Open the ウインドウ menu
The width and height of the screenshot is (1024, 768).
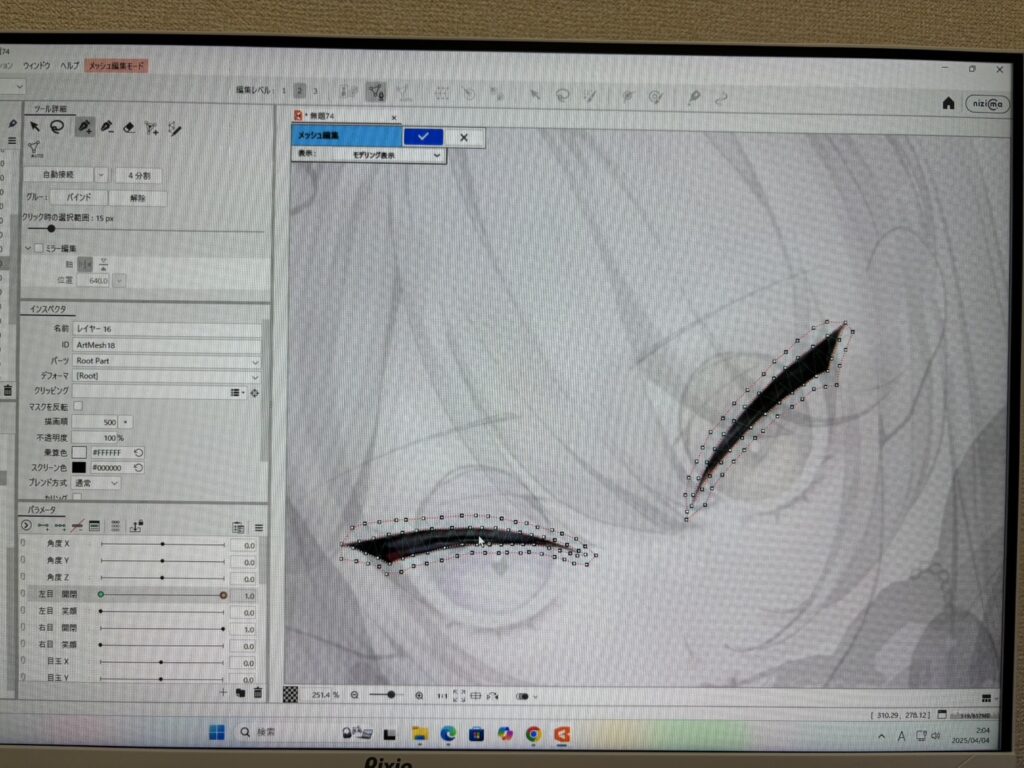tap(37, 66)
